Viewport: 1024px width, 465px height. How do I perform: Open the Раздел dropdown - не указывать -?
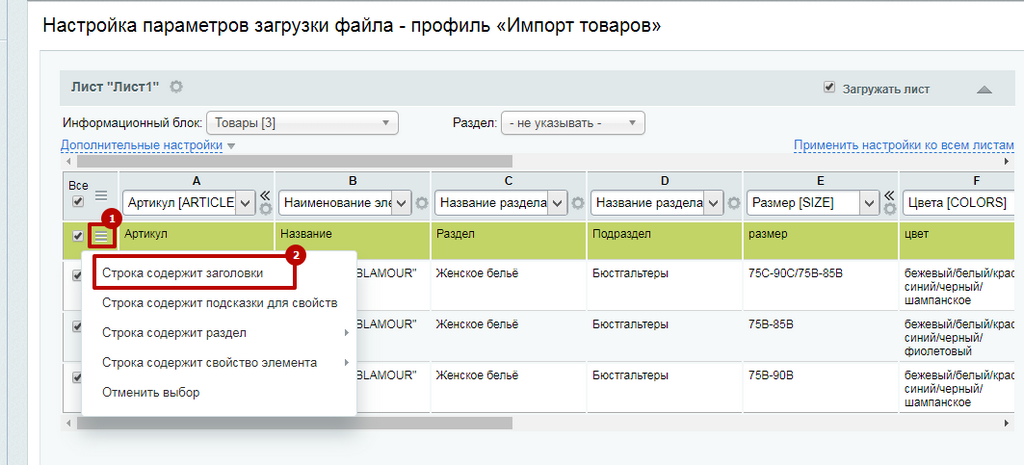click(x=573, y=122)
